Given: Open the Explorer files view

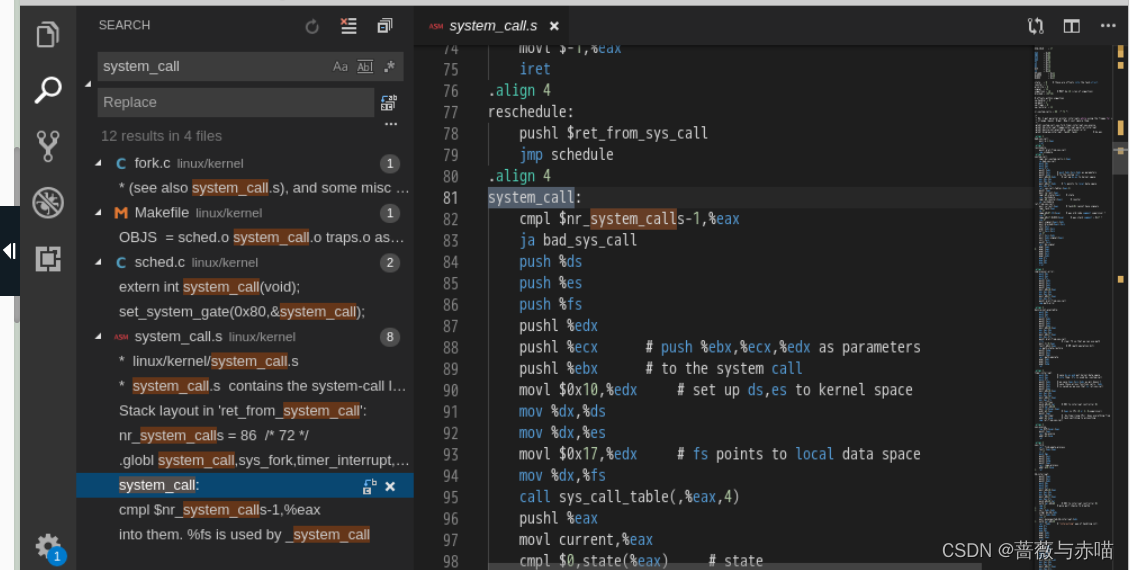Looking at the screenshot, I should pos(48,34).
